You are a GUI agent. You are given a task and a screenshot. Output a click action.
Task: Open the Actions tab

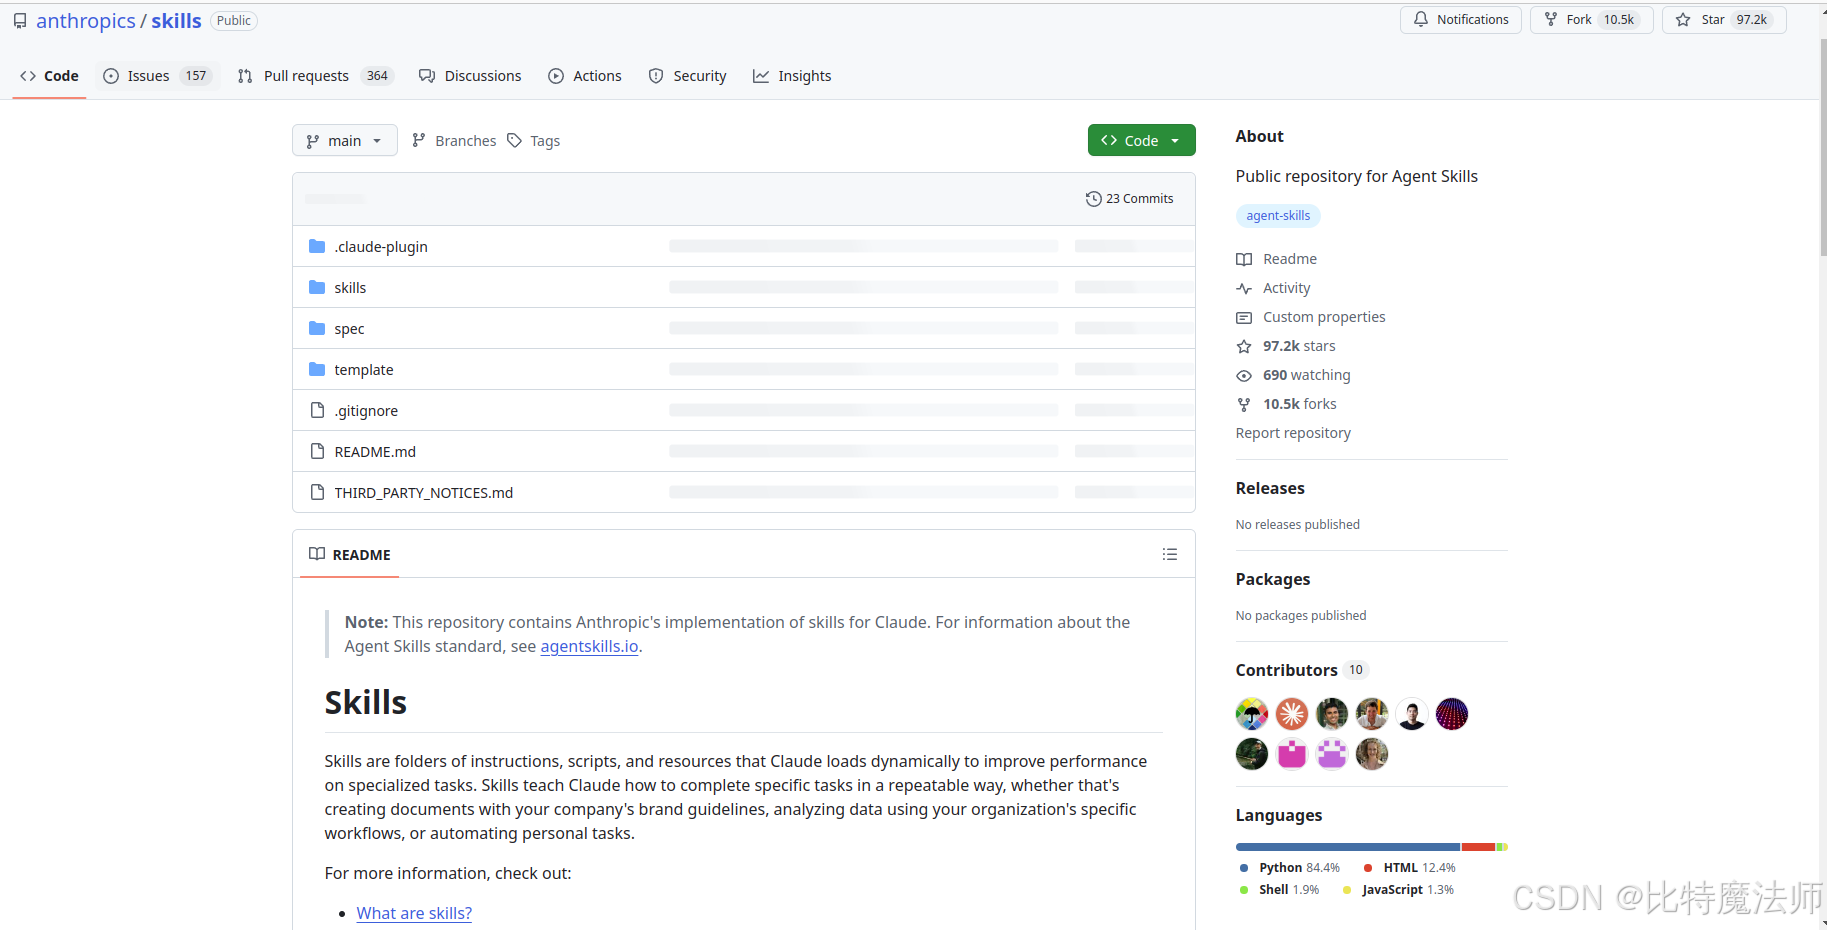pos(585,76)
